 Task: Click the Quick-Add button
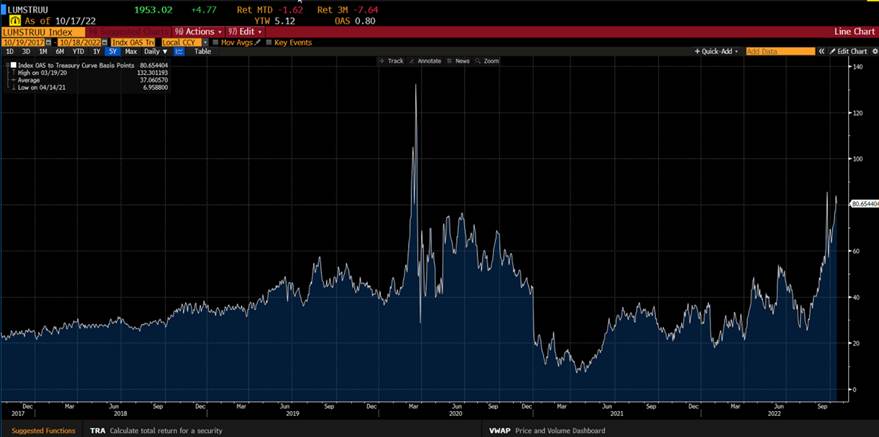point(717,51)
